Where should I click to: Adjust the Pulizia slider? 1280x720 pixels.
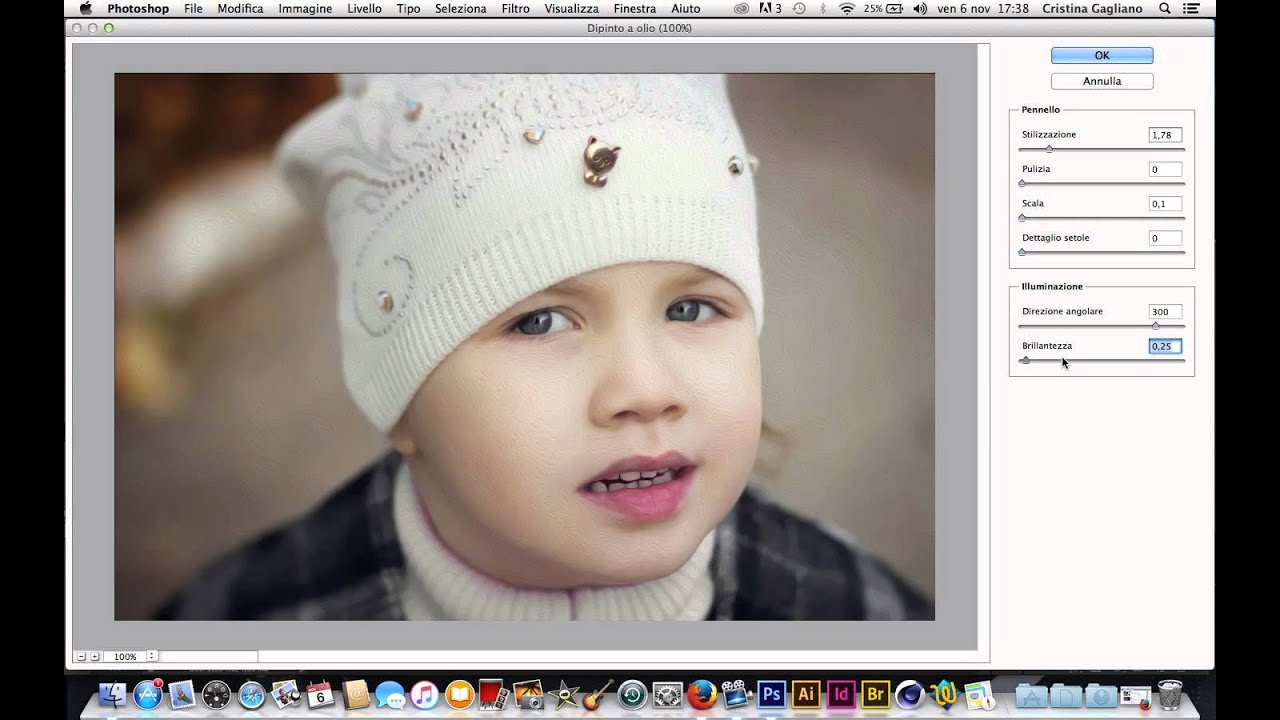(1101, 183)
